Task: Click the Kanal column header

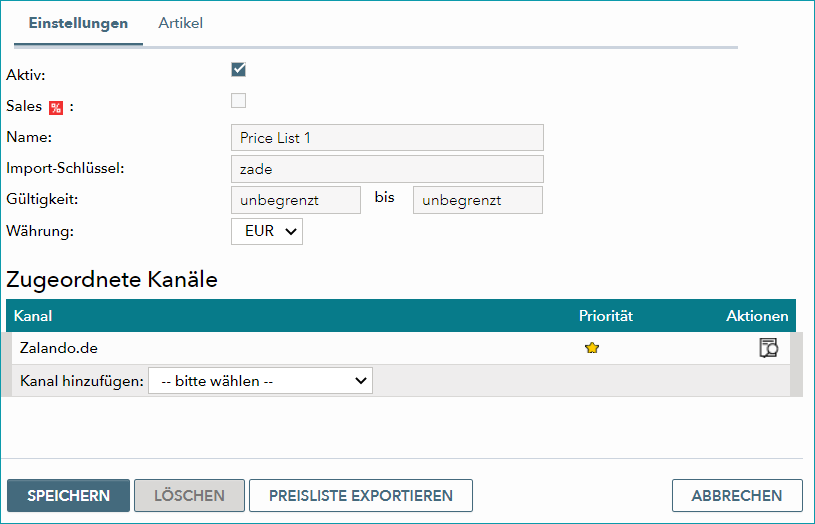Action: 33,316
